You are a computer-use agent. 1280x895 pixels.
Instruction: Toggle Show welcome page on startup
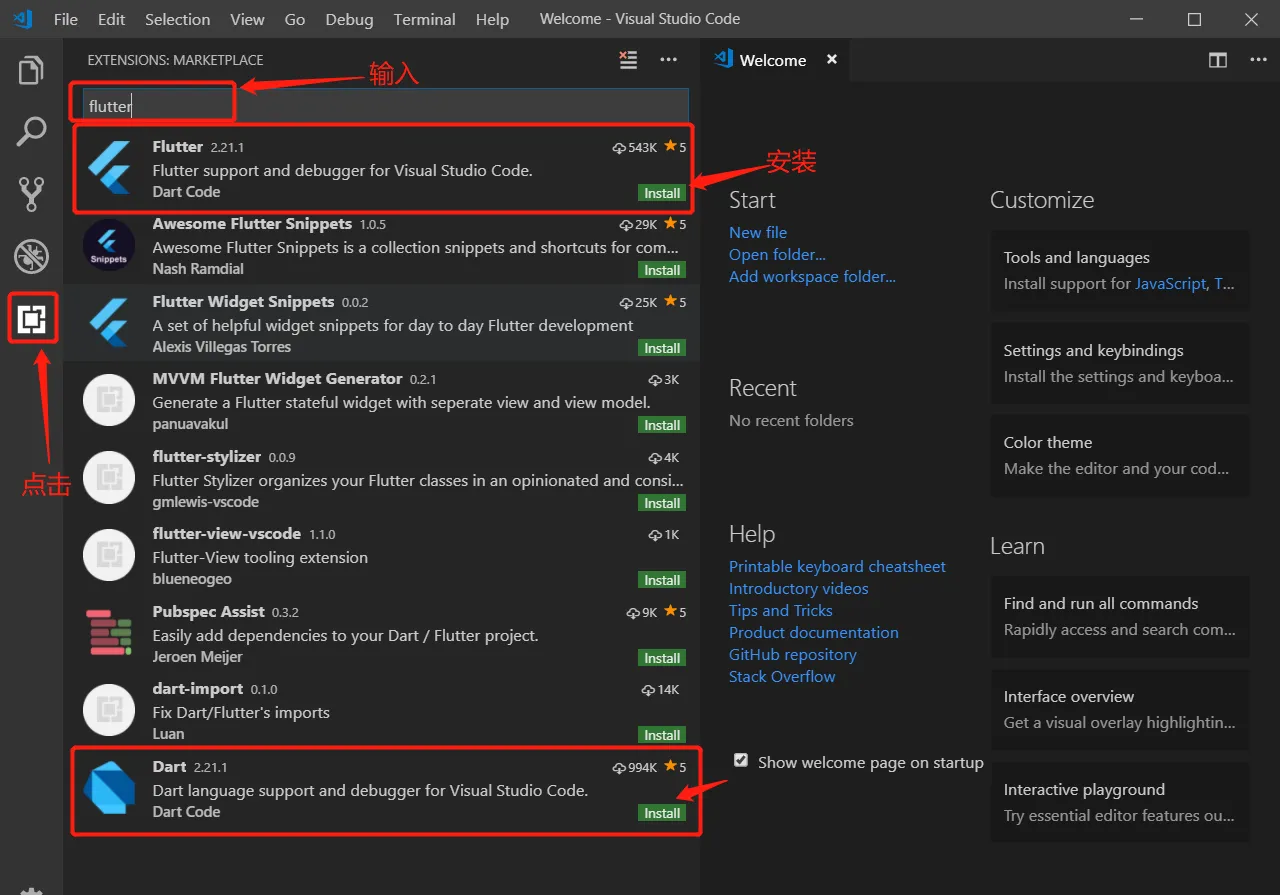click(x=741, y=761)
